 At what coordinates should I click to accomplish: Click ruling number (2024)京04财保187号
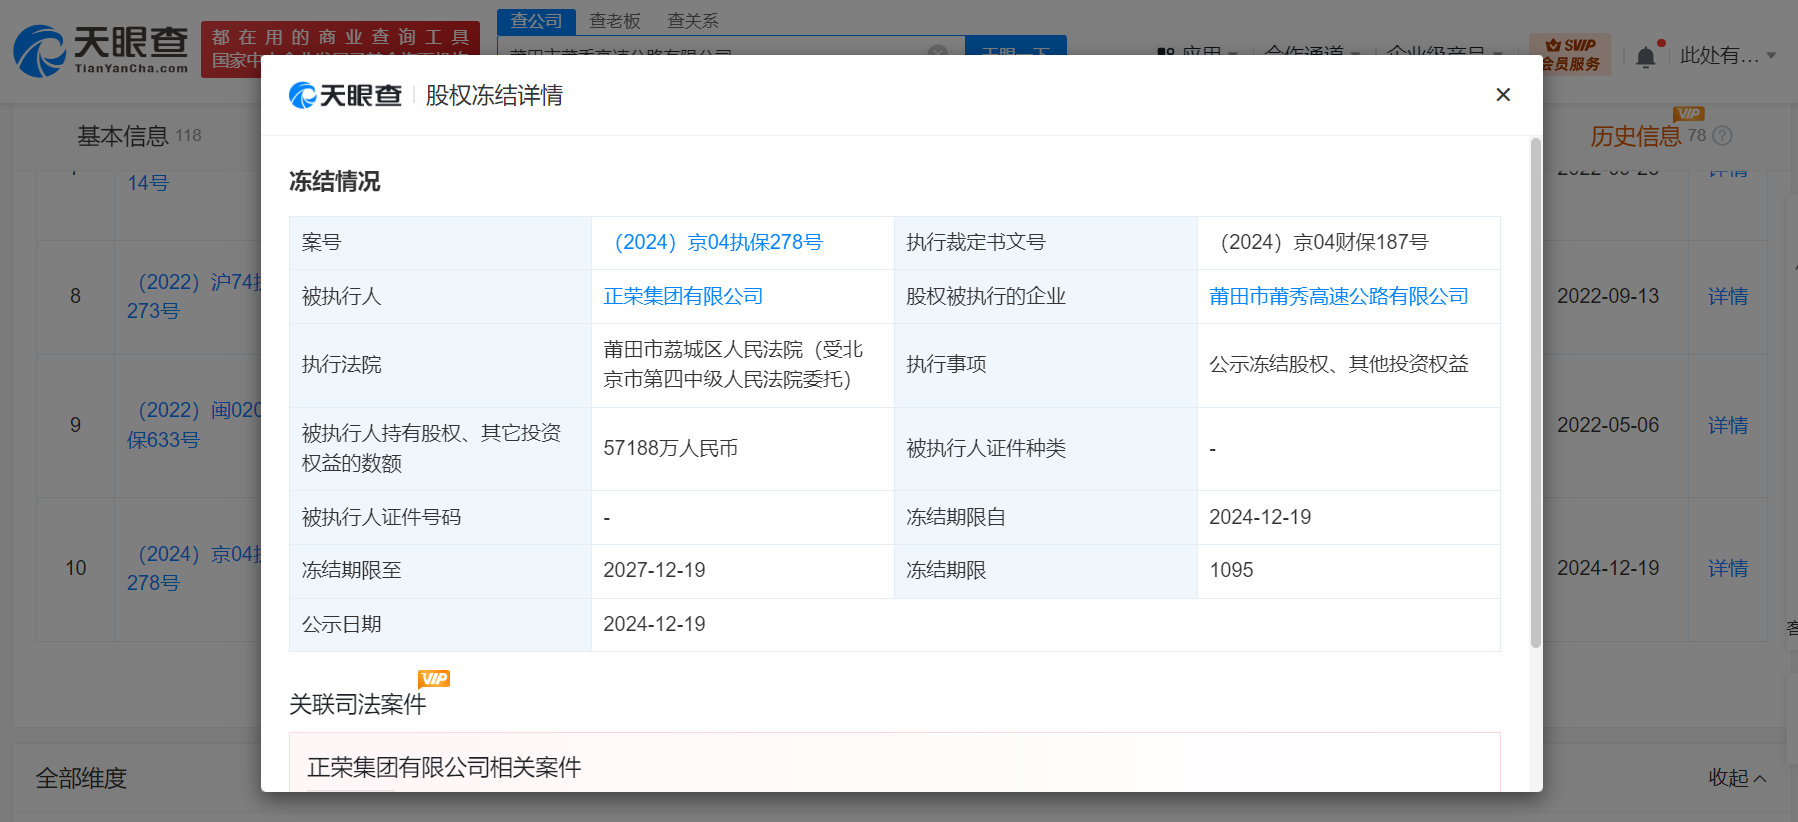[x=1319, y=242]
